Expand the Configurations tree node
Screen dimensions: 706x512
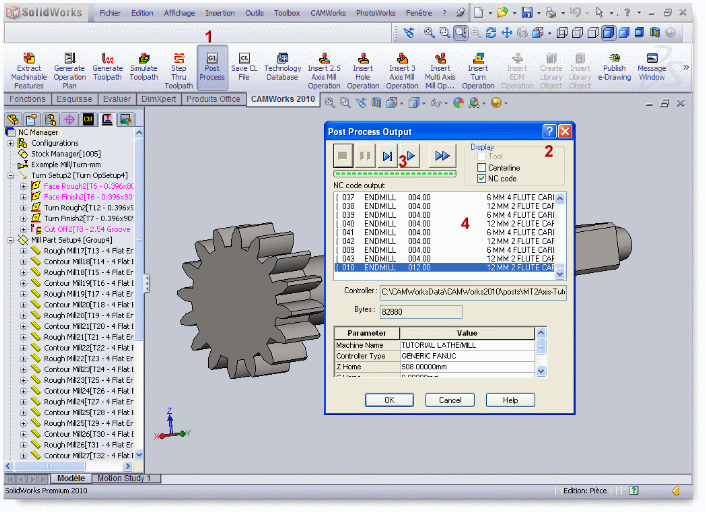pyautogui.click(x=11, y=143)
